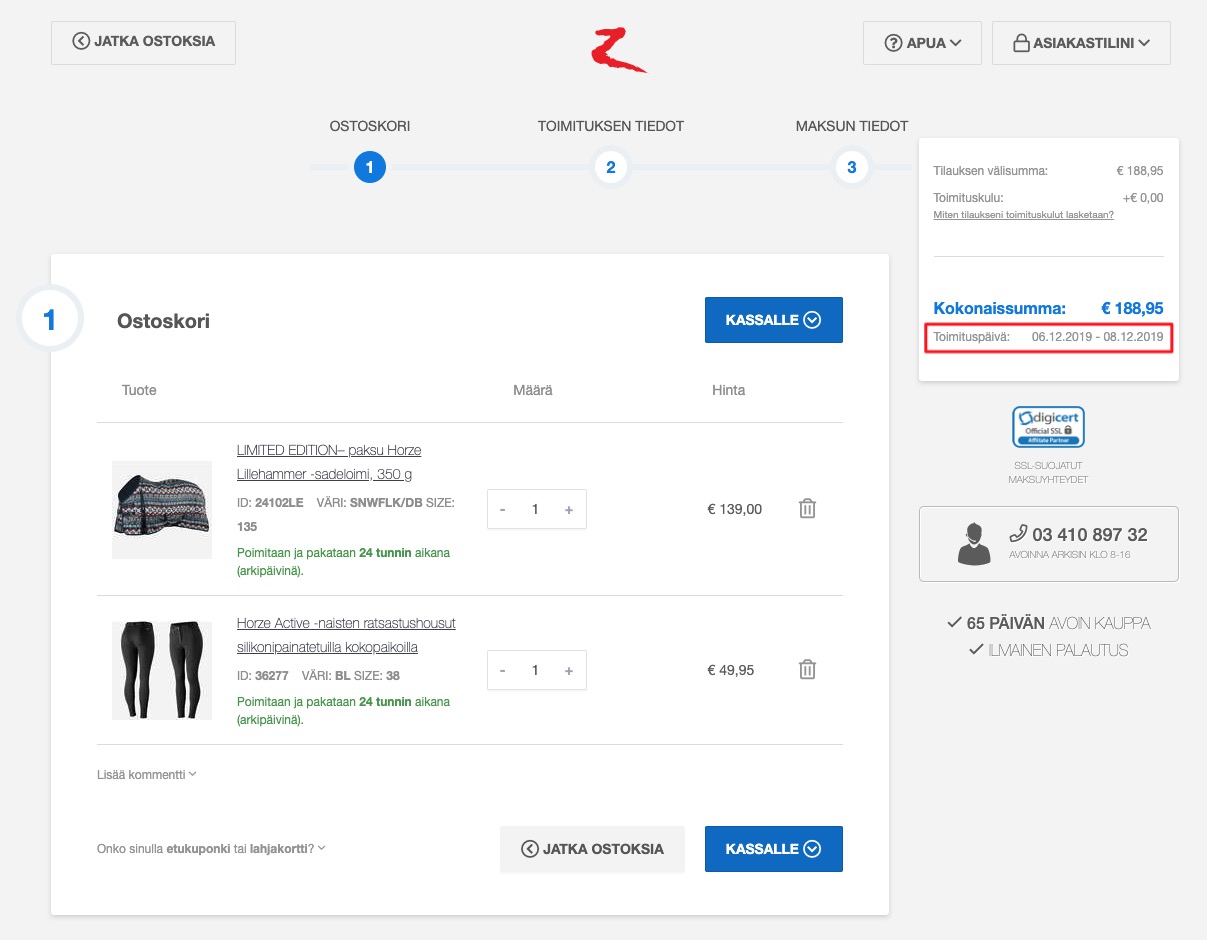The image size is (1207, 940).
Task: Open the ASIAKASTILINI account dropdown
Action: click(1081, 43)
